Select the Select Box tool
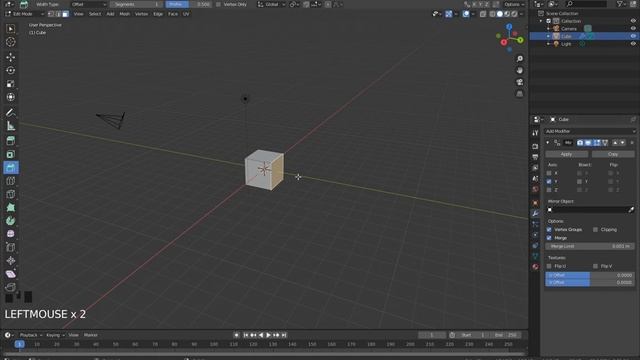Image resolution: width=640 pixels, height=360 pixels. click(x=11, y=29)
